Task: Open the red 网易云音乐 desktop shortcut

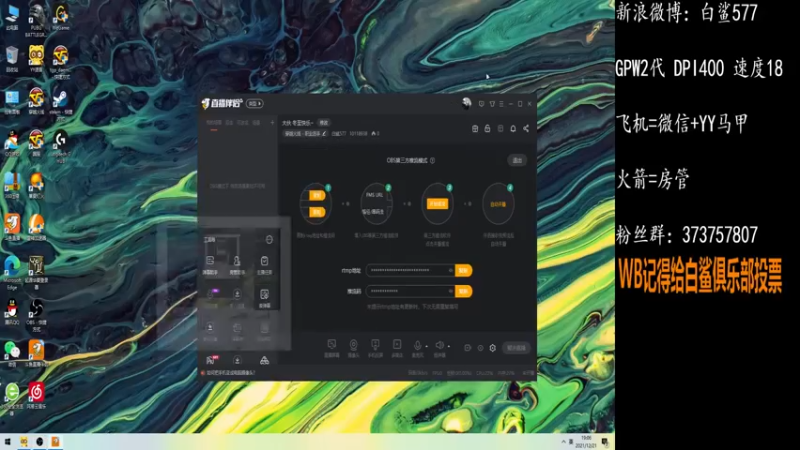Action: pyautogui.click(x=36, y=396)
